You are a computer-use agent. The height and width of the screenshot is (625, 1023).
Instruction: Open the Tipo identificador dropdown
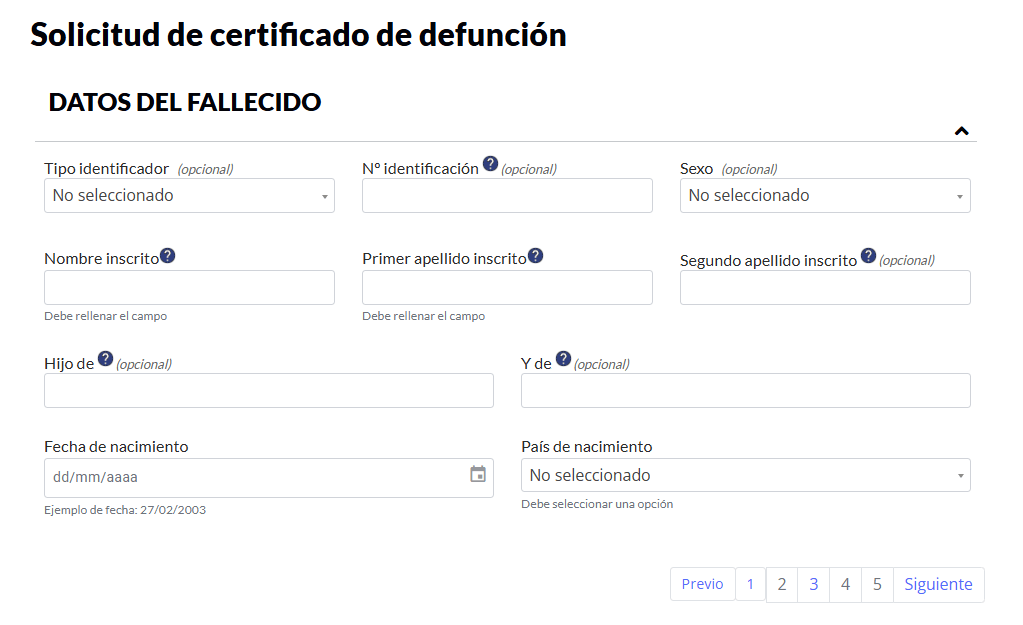click(189, 195)
